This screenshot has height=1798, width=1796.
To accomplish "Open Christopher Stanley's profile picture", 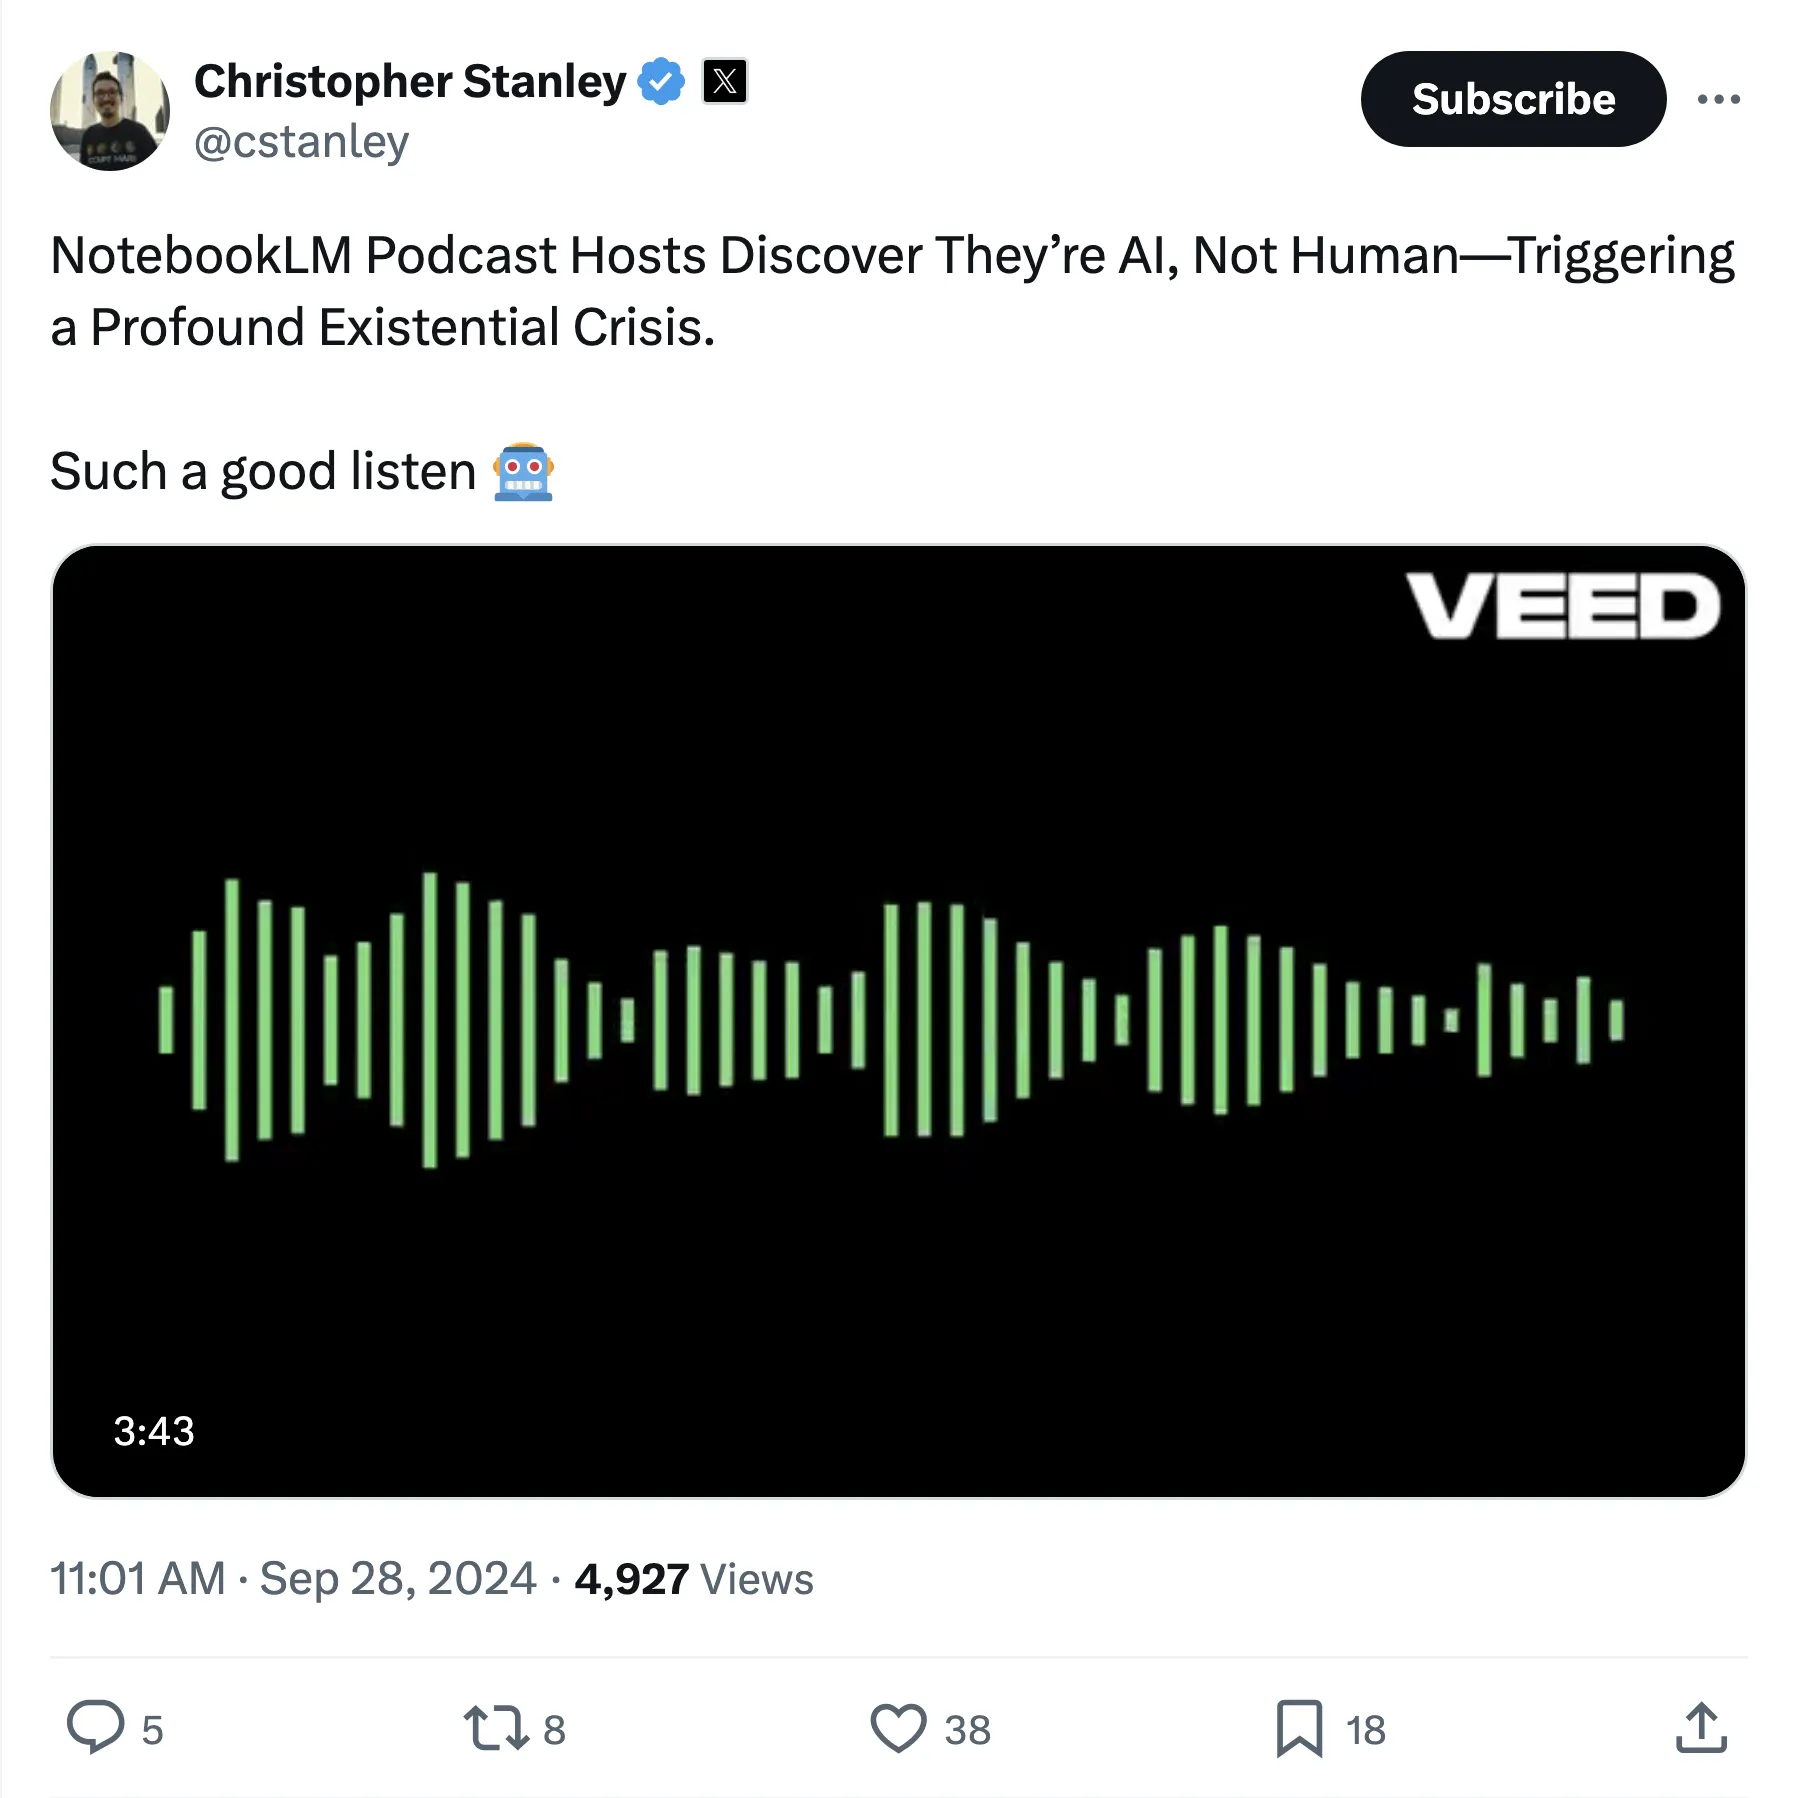I will 109,111.
